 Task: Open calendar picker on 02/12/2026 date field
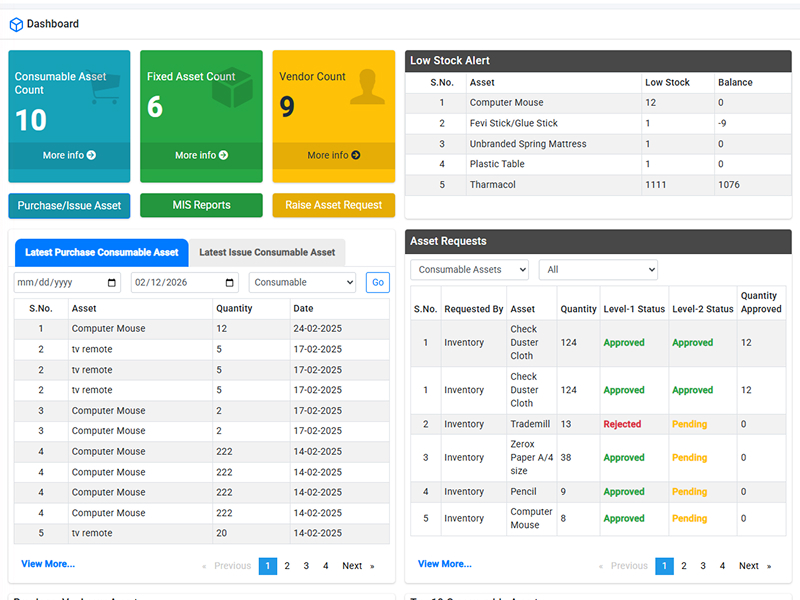click(x=230, y=283)
